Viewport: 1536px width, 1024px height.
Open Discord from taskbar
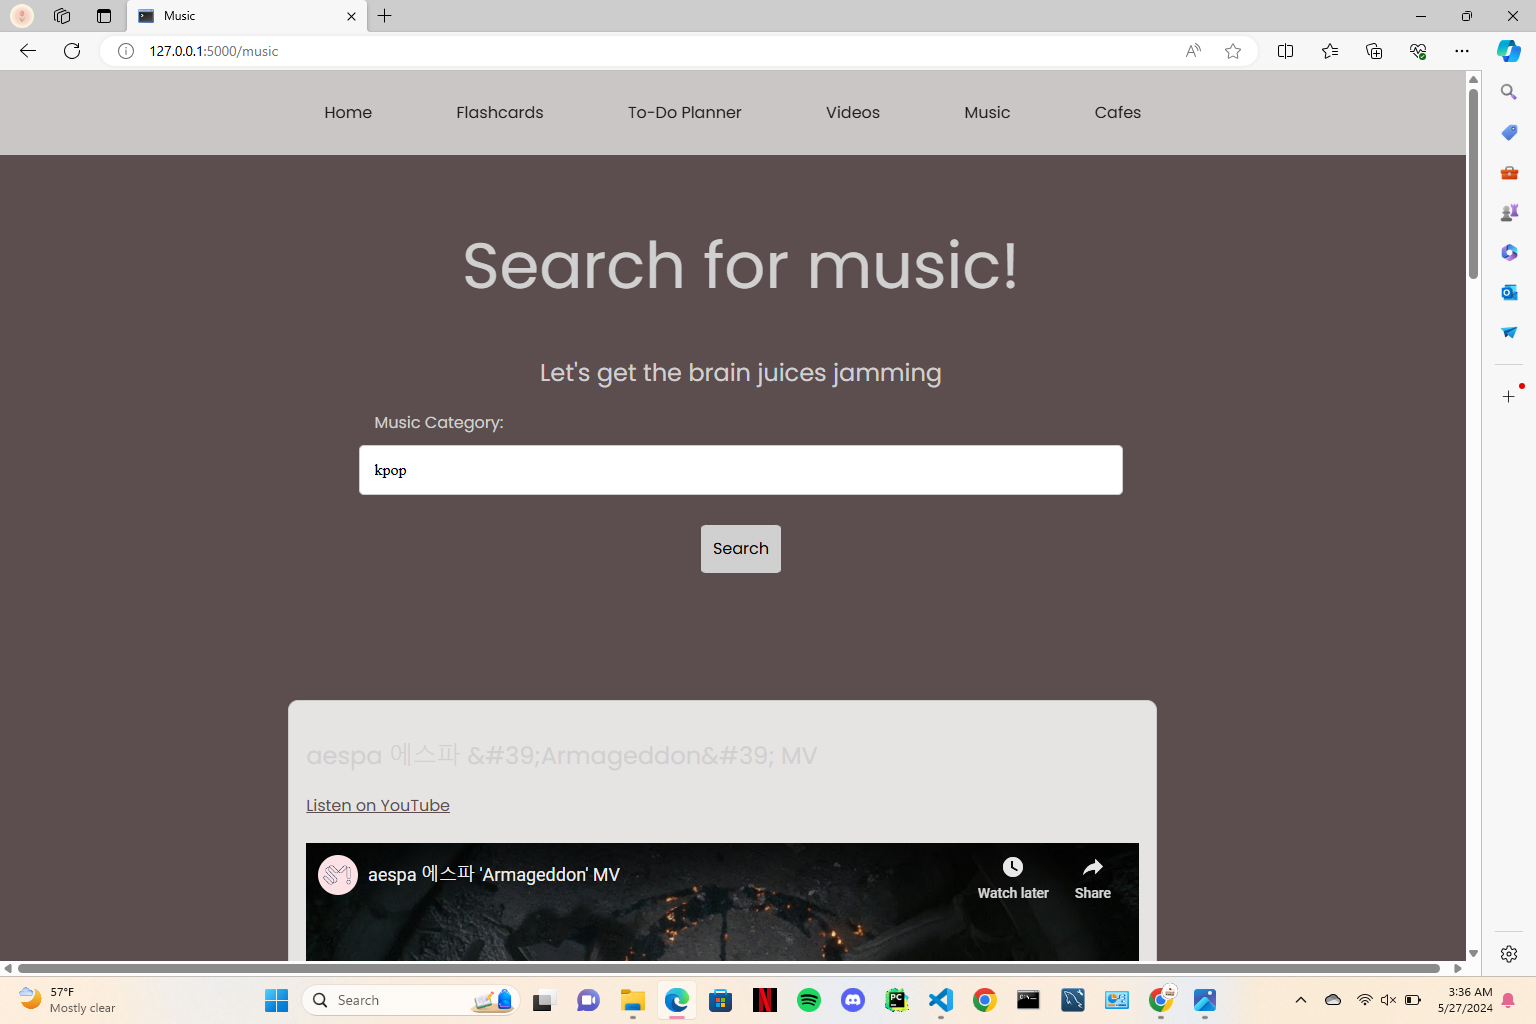coord(853,1000)
